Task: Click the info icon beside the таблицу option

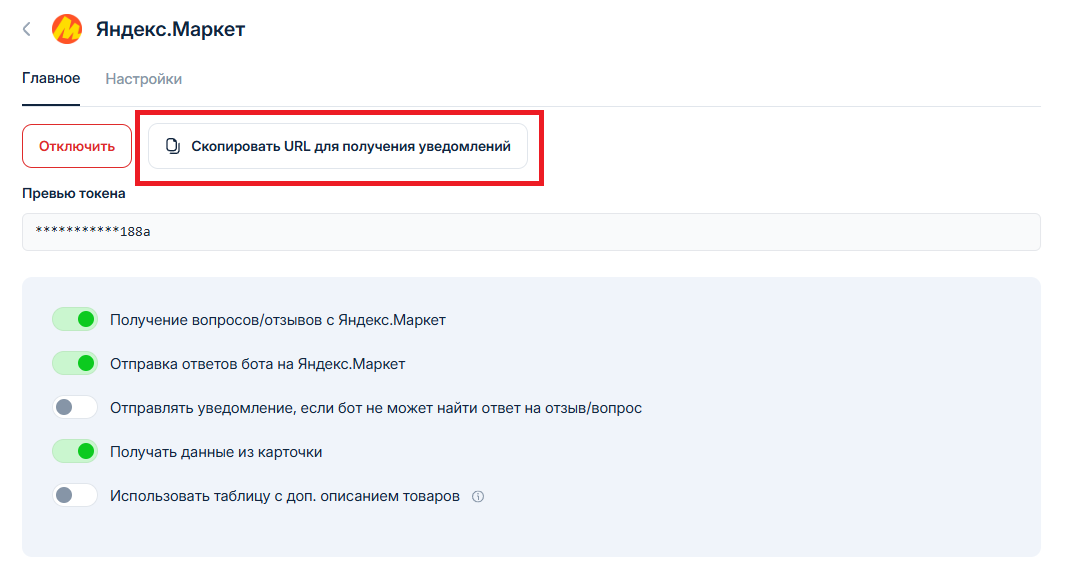Action: coord(478,496)
